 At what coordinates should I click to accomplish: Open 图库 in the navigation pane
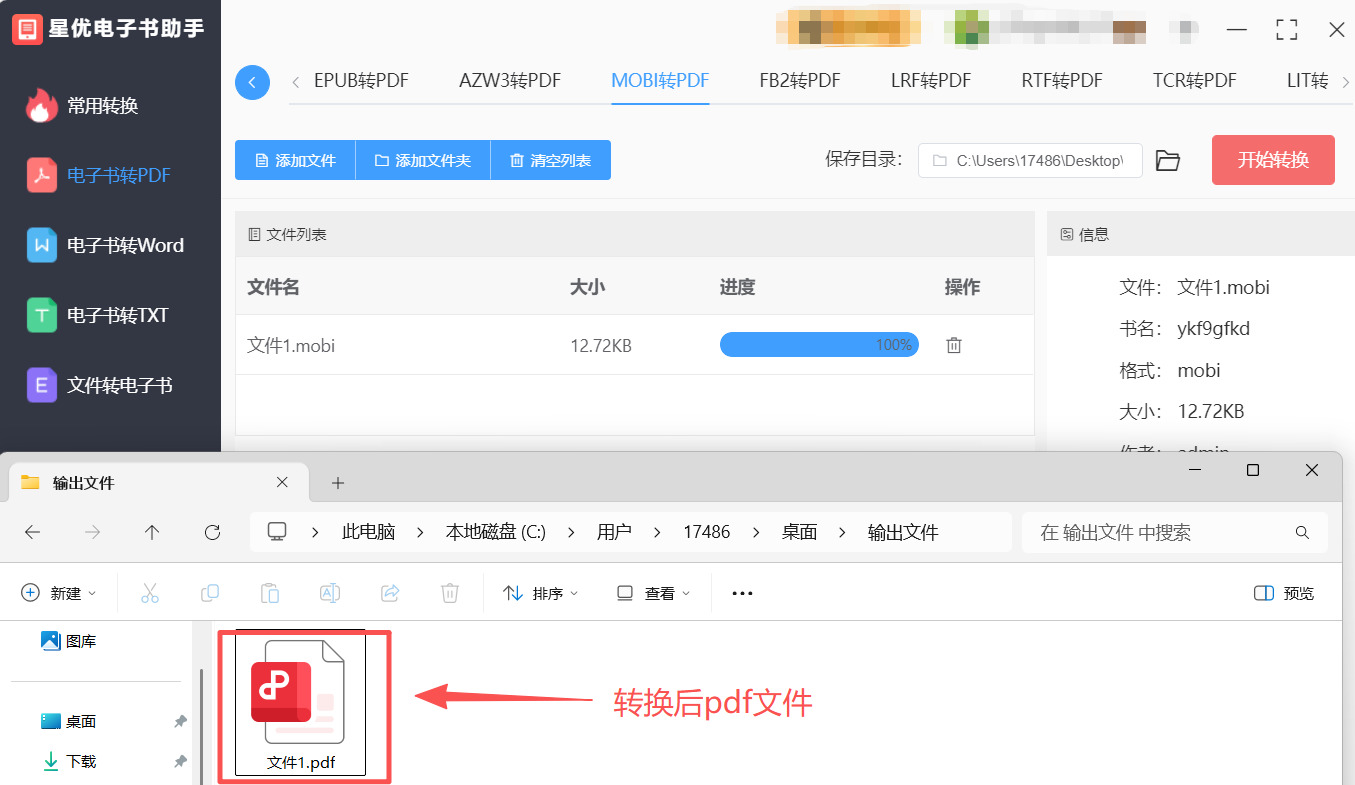point(69,641)
